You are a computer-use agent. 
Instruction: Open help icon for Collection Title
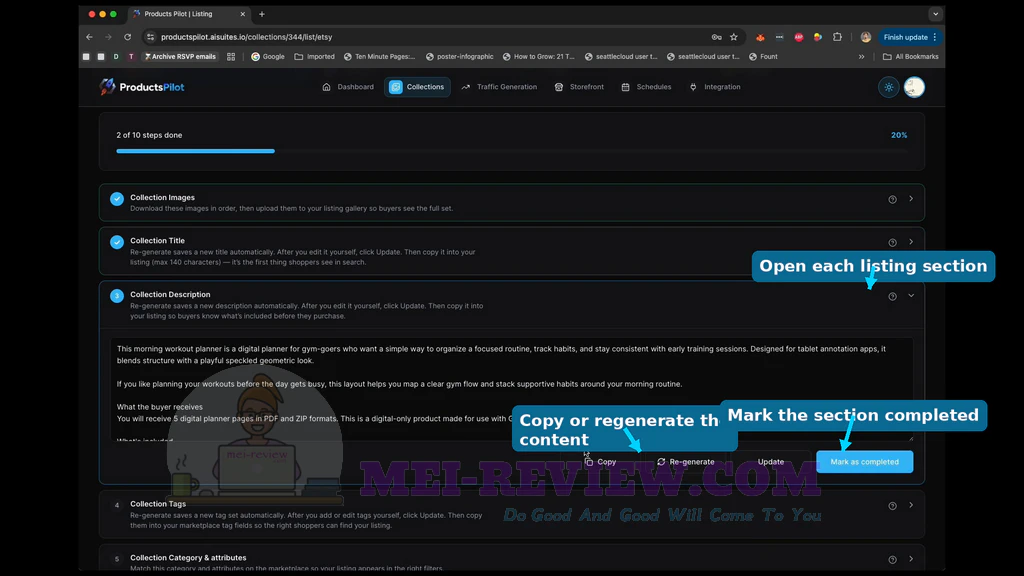pos(892,242)
